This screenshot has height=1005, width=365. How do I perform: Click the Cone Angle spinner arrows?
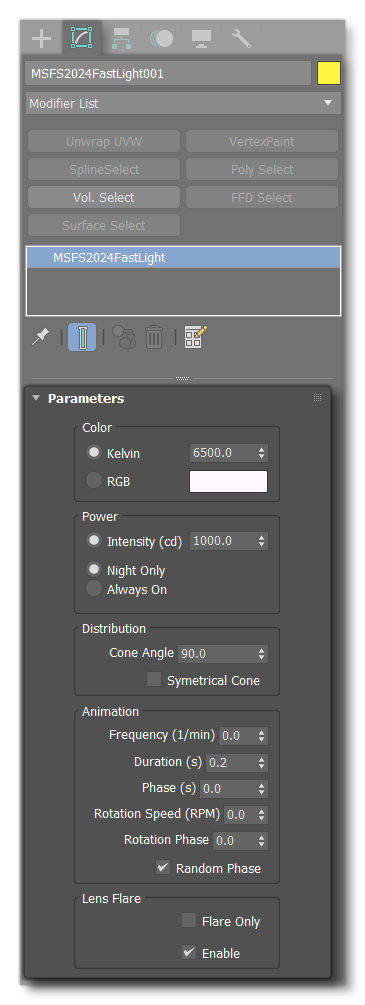[x=262, y=654]
